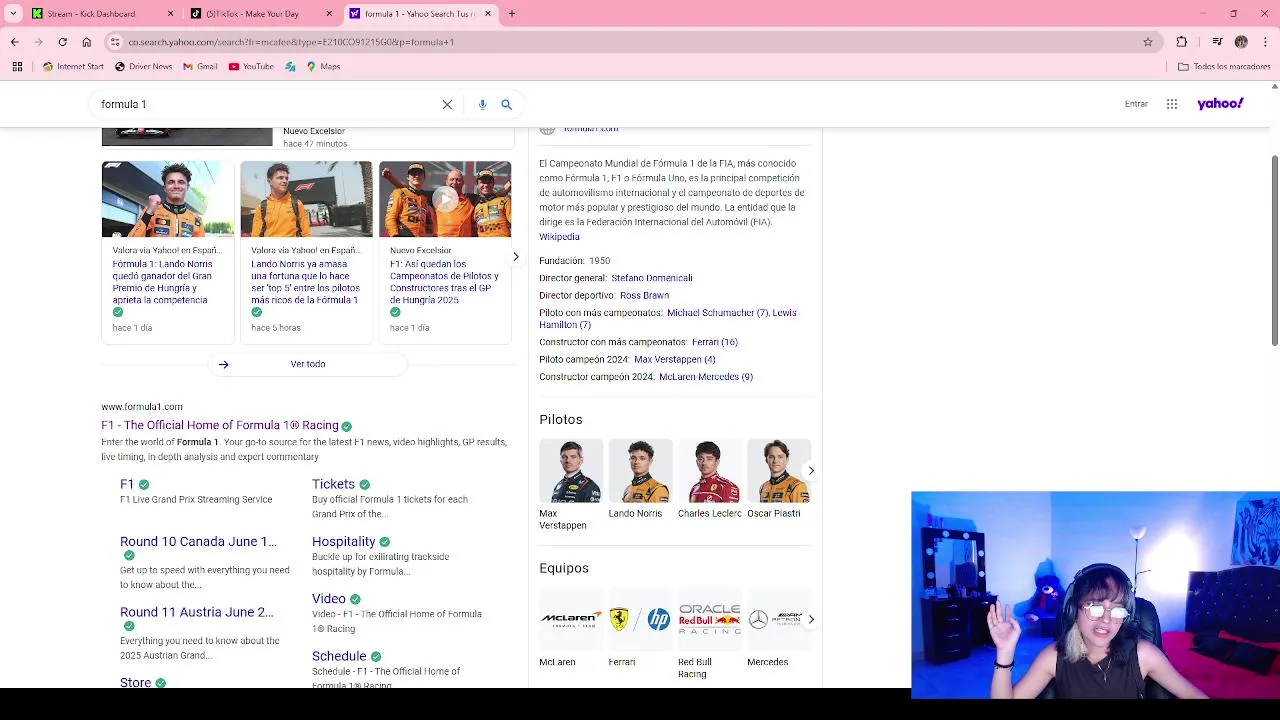Open the McLaren-Mercedes (9) link
The height and width of the screenshot is (720, 1280).
click(x=706, y=377)
